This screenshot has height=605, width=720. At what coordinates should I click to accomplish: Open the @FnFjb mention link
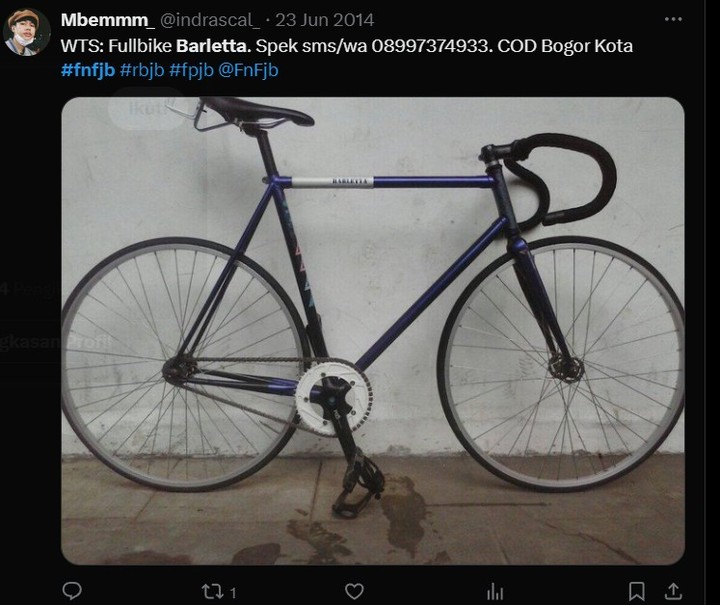tap(248, 70)
